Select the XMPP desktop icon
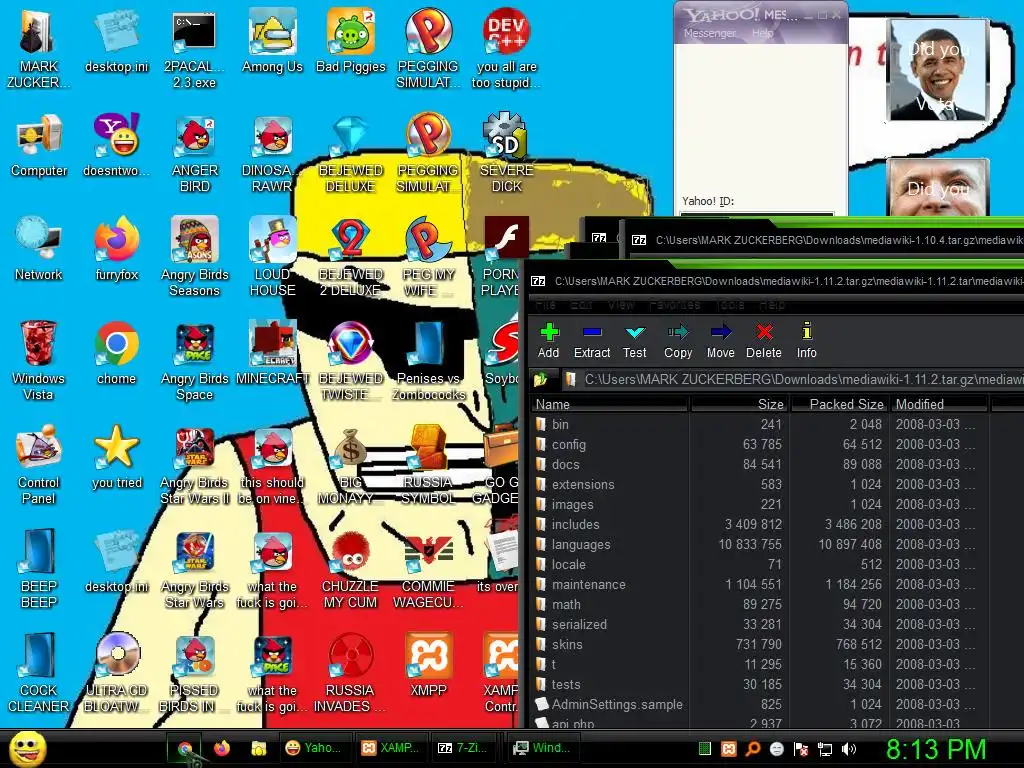 pos(428,665)
